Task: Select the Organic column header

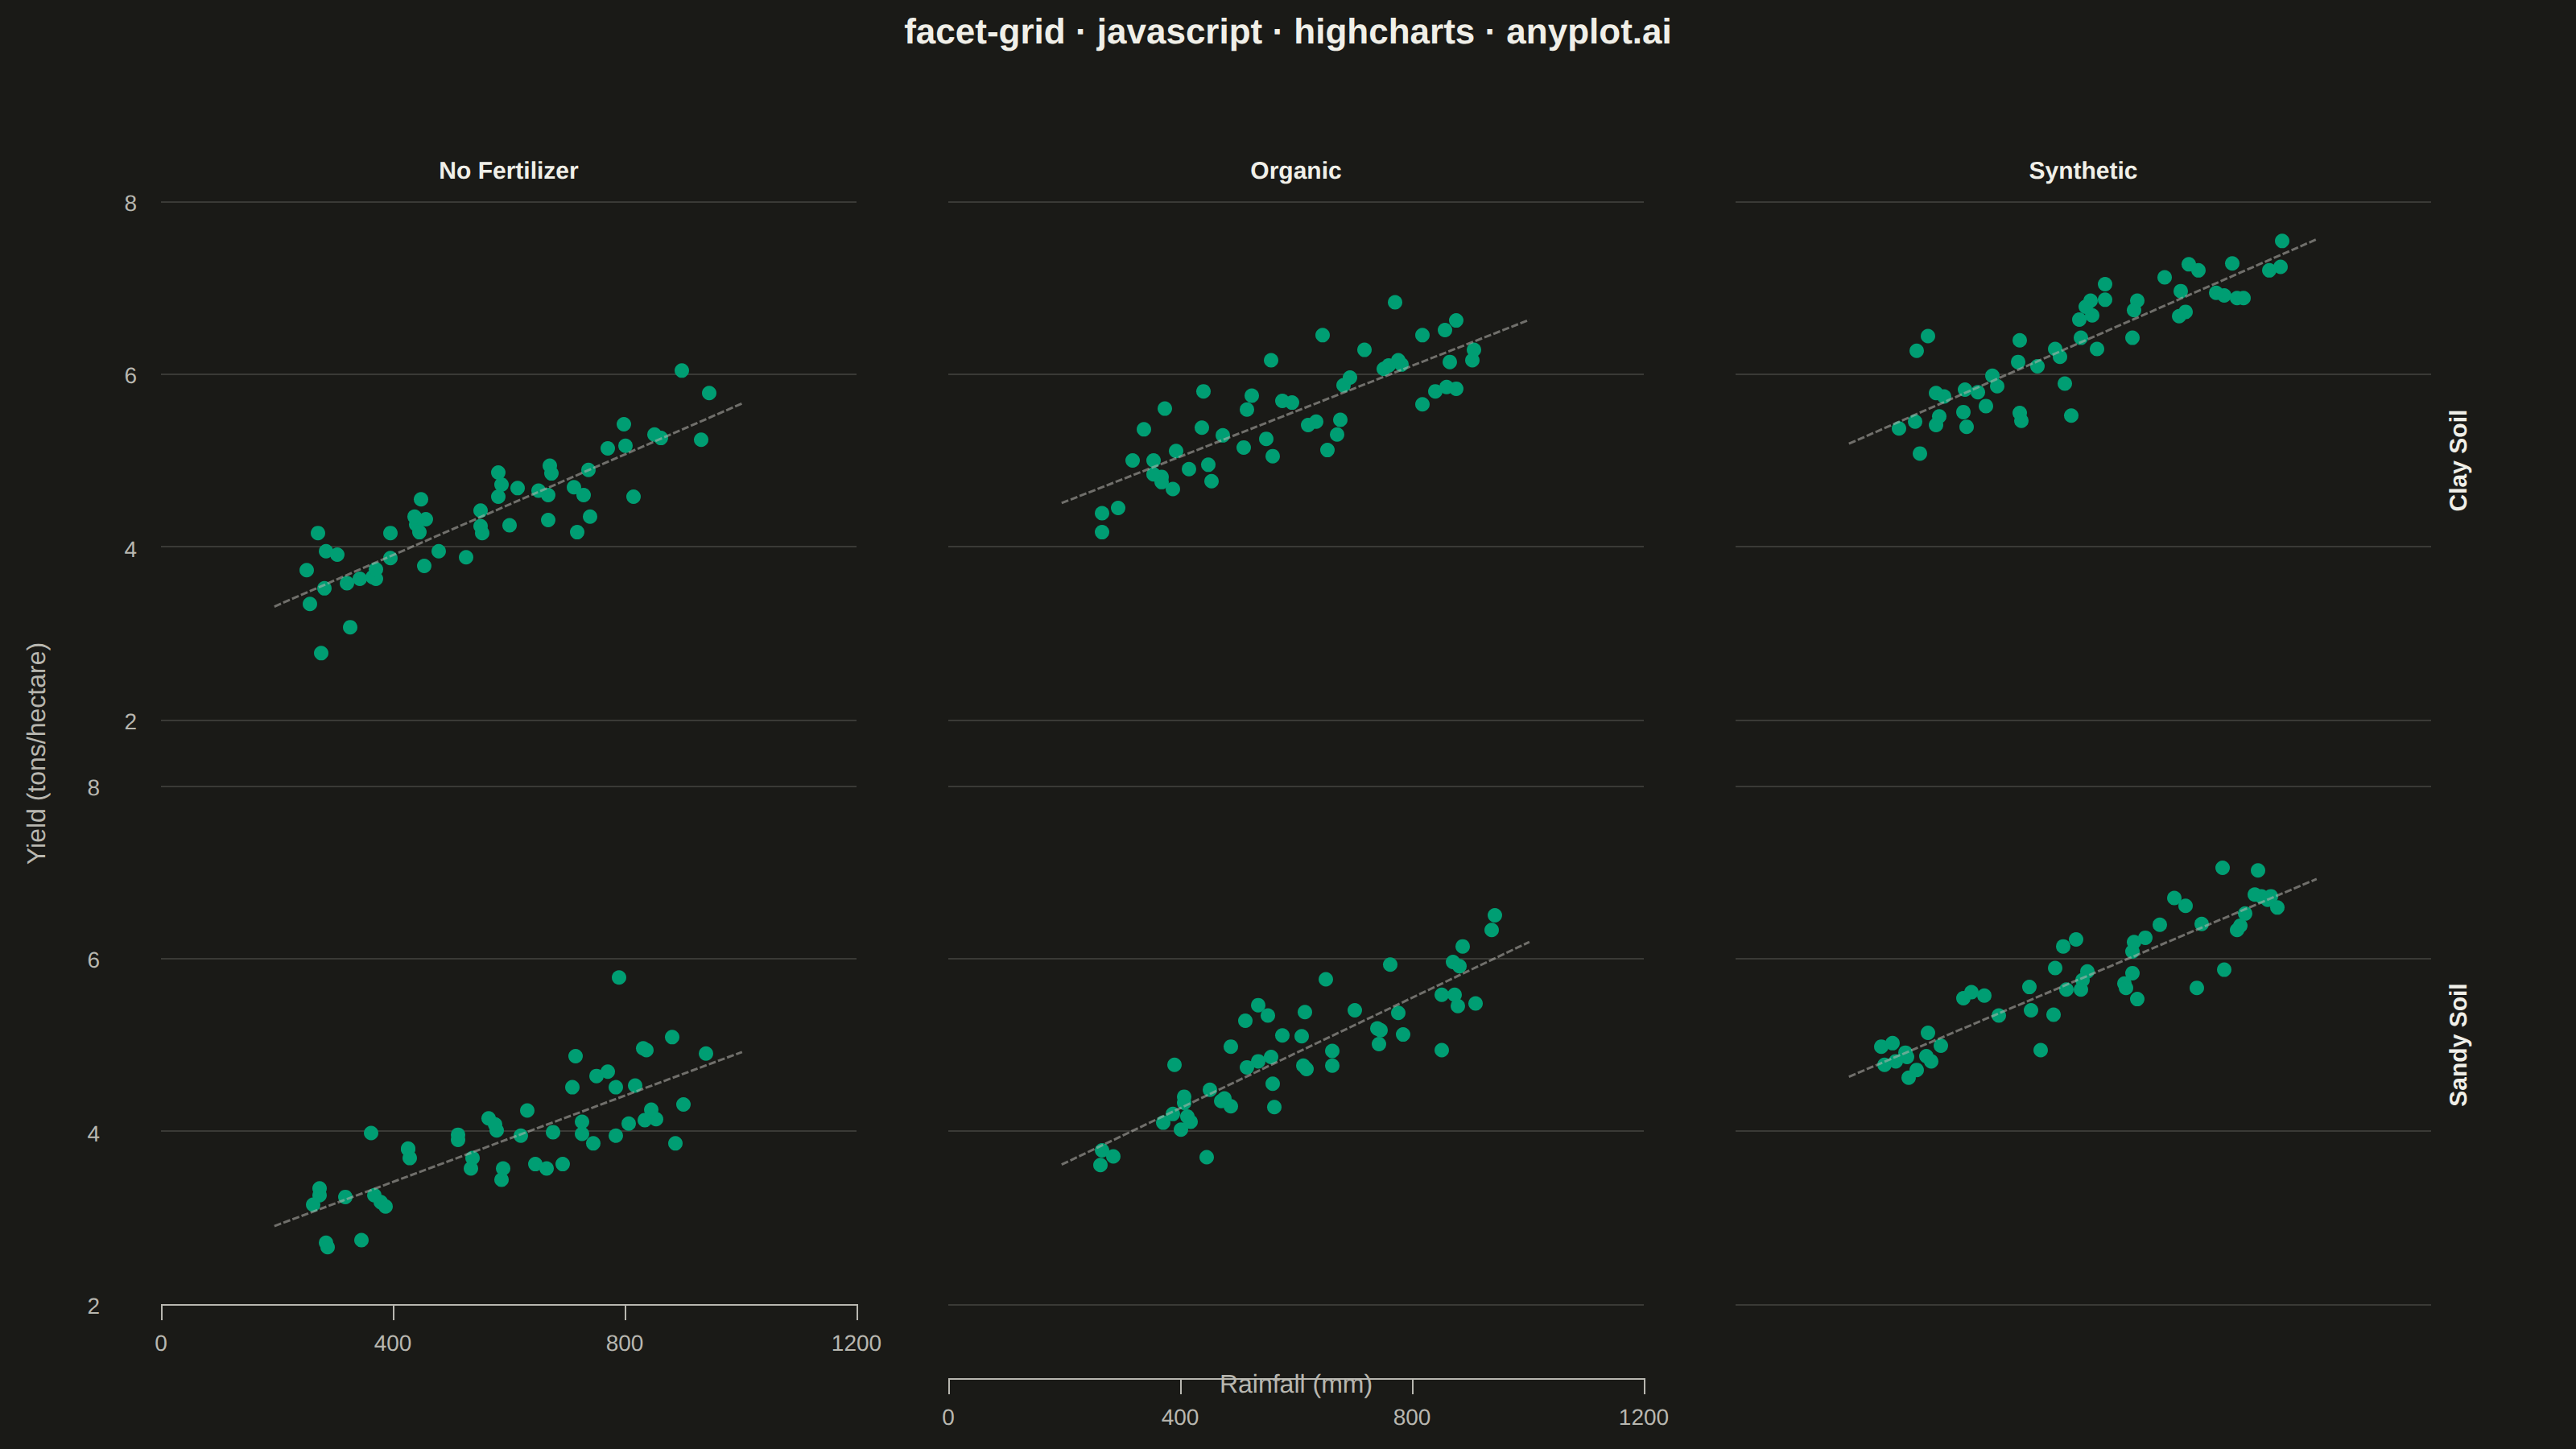Action: pos(1295,171)
